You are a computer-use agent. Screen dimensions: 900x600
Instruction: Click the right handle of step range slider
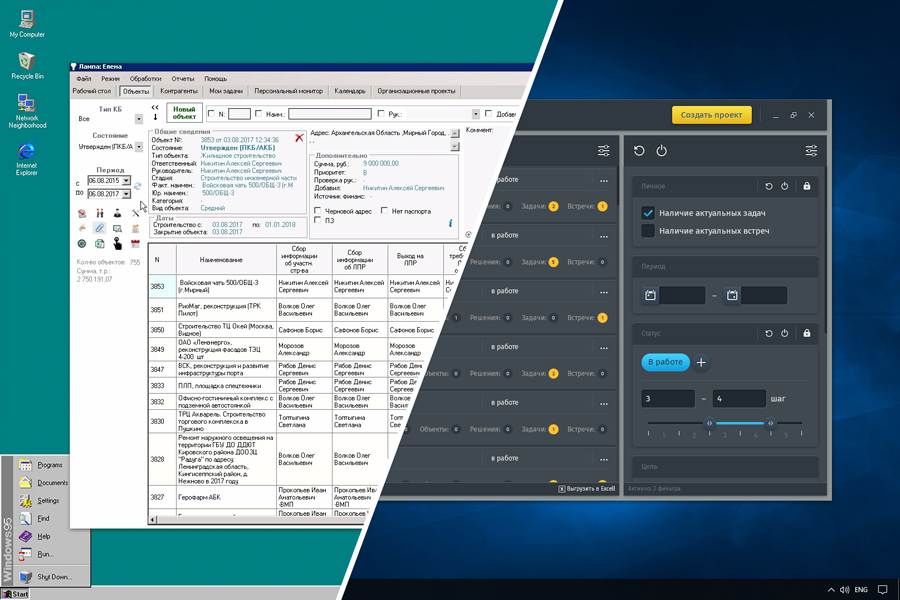point(770,423)
